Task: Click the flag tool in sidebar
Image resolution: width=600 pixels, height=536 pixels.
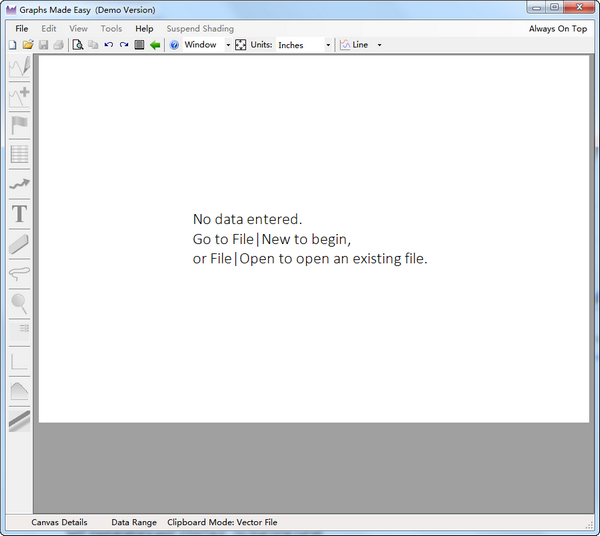Action: (x=19, y=125)
